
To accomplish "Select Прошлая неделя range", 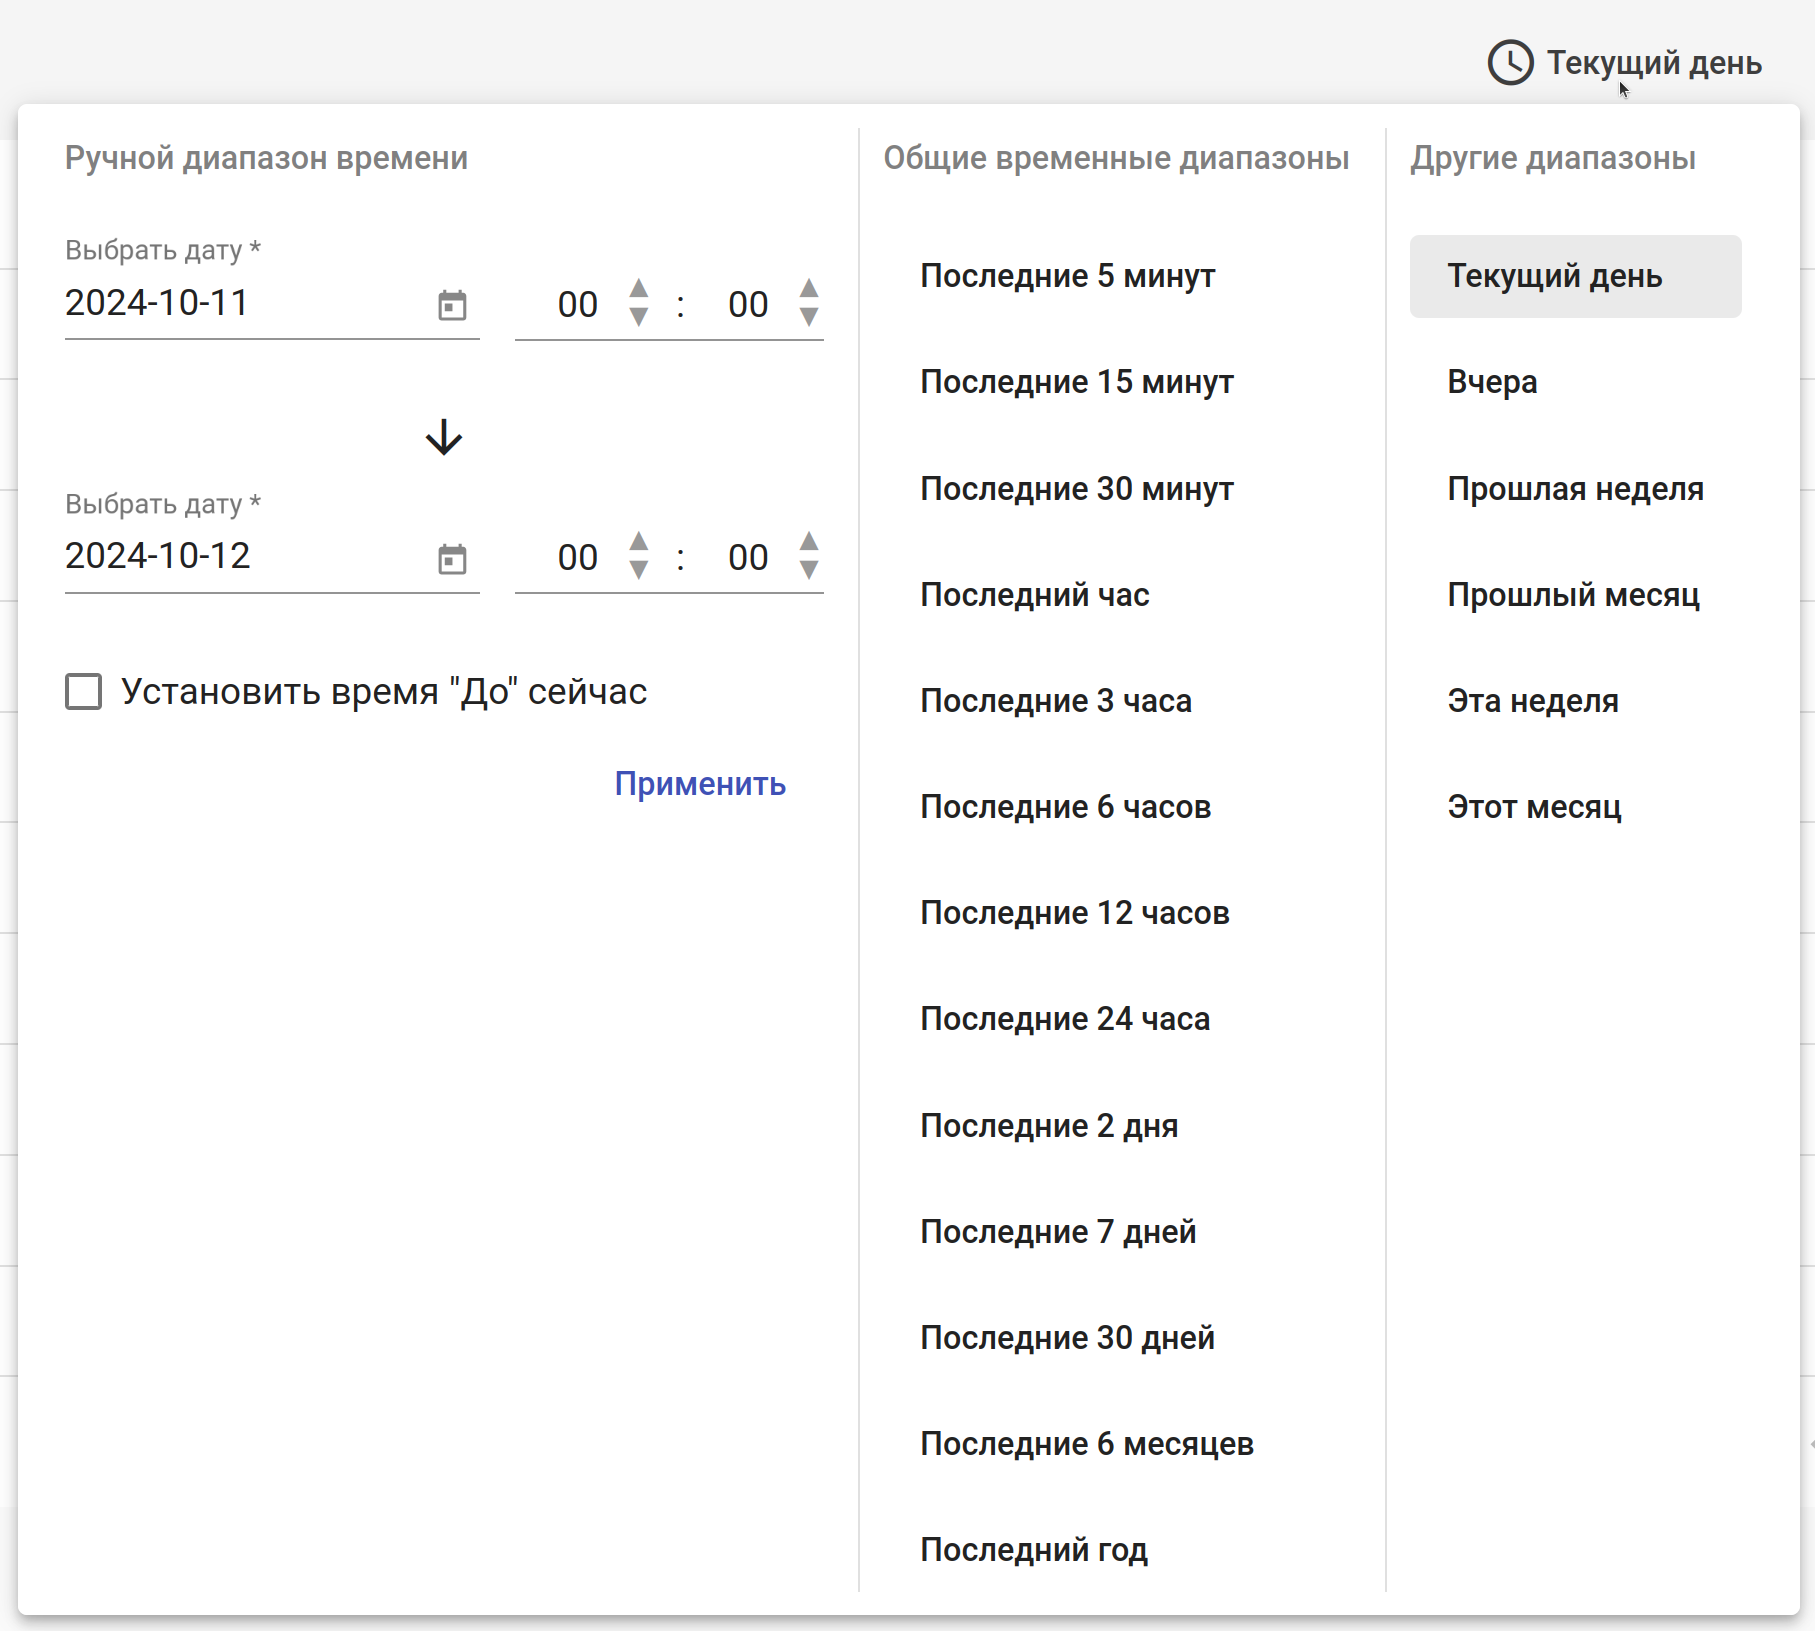I will (x=1575, y=489).
